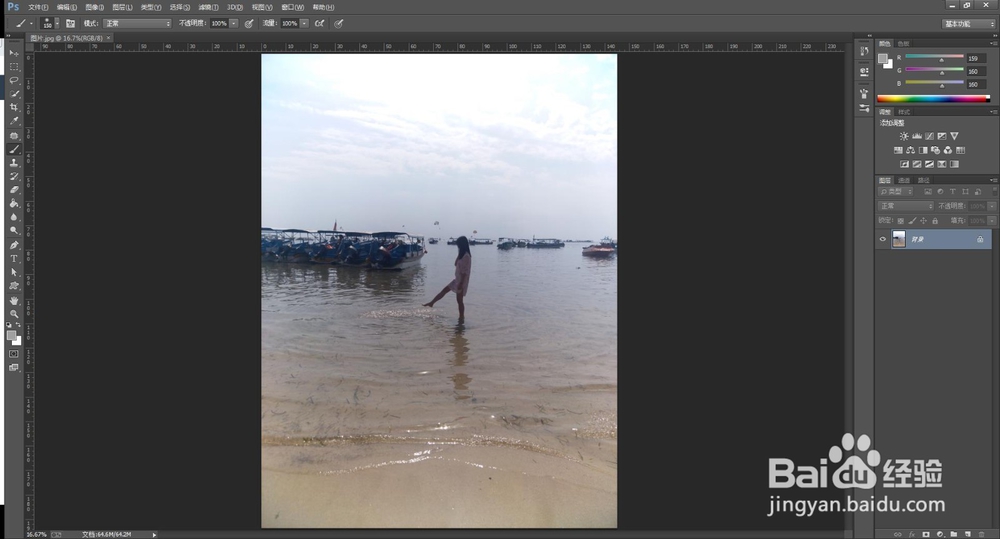Add a Levels adjustment
This screenshot has height=539, width=1000.
916,136
